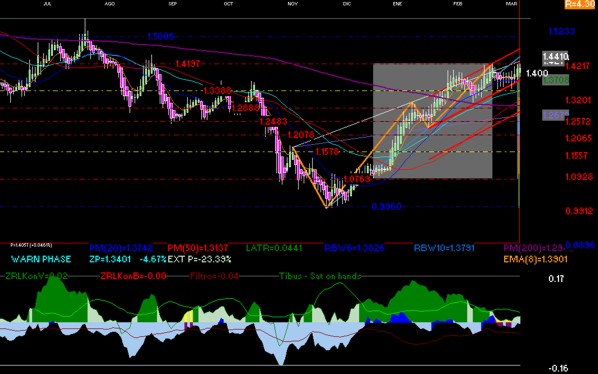Click the red 0.9912 axis value
This screenshot has width=598, height=374.
tap(579, 211)
